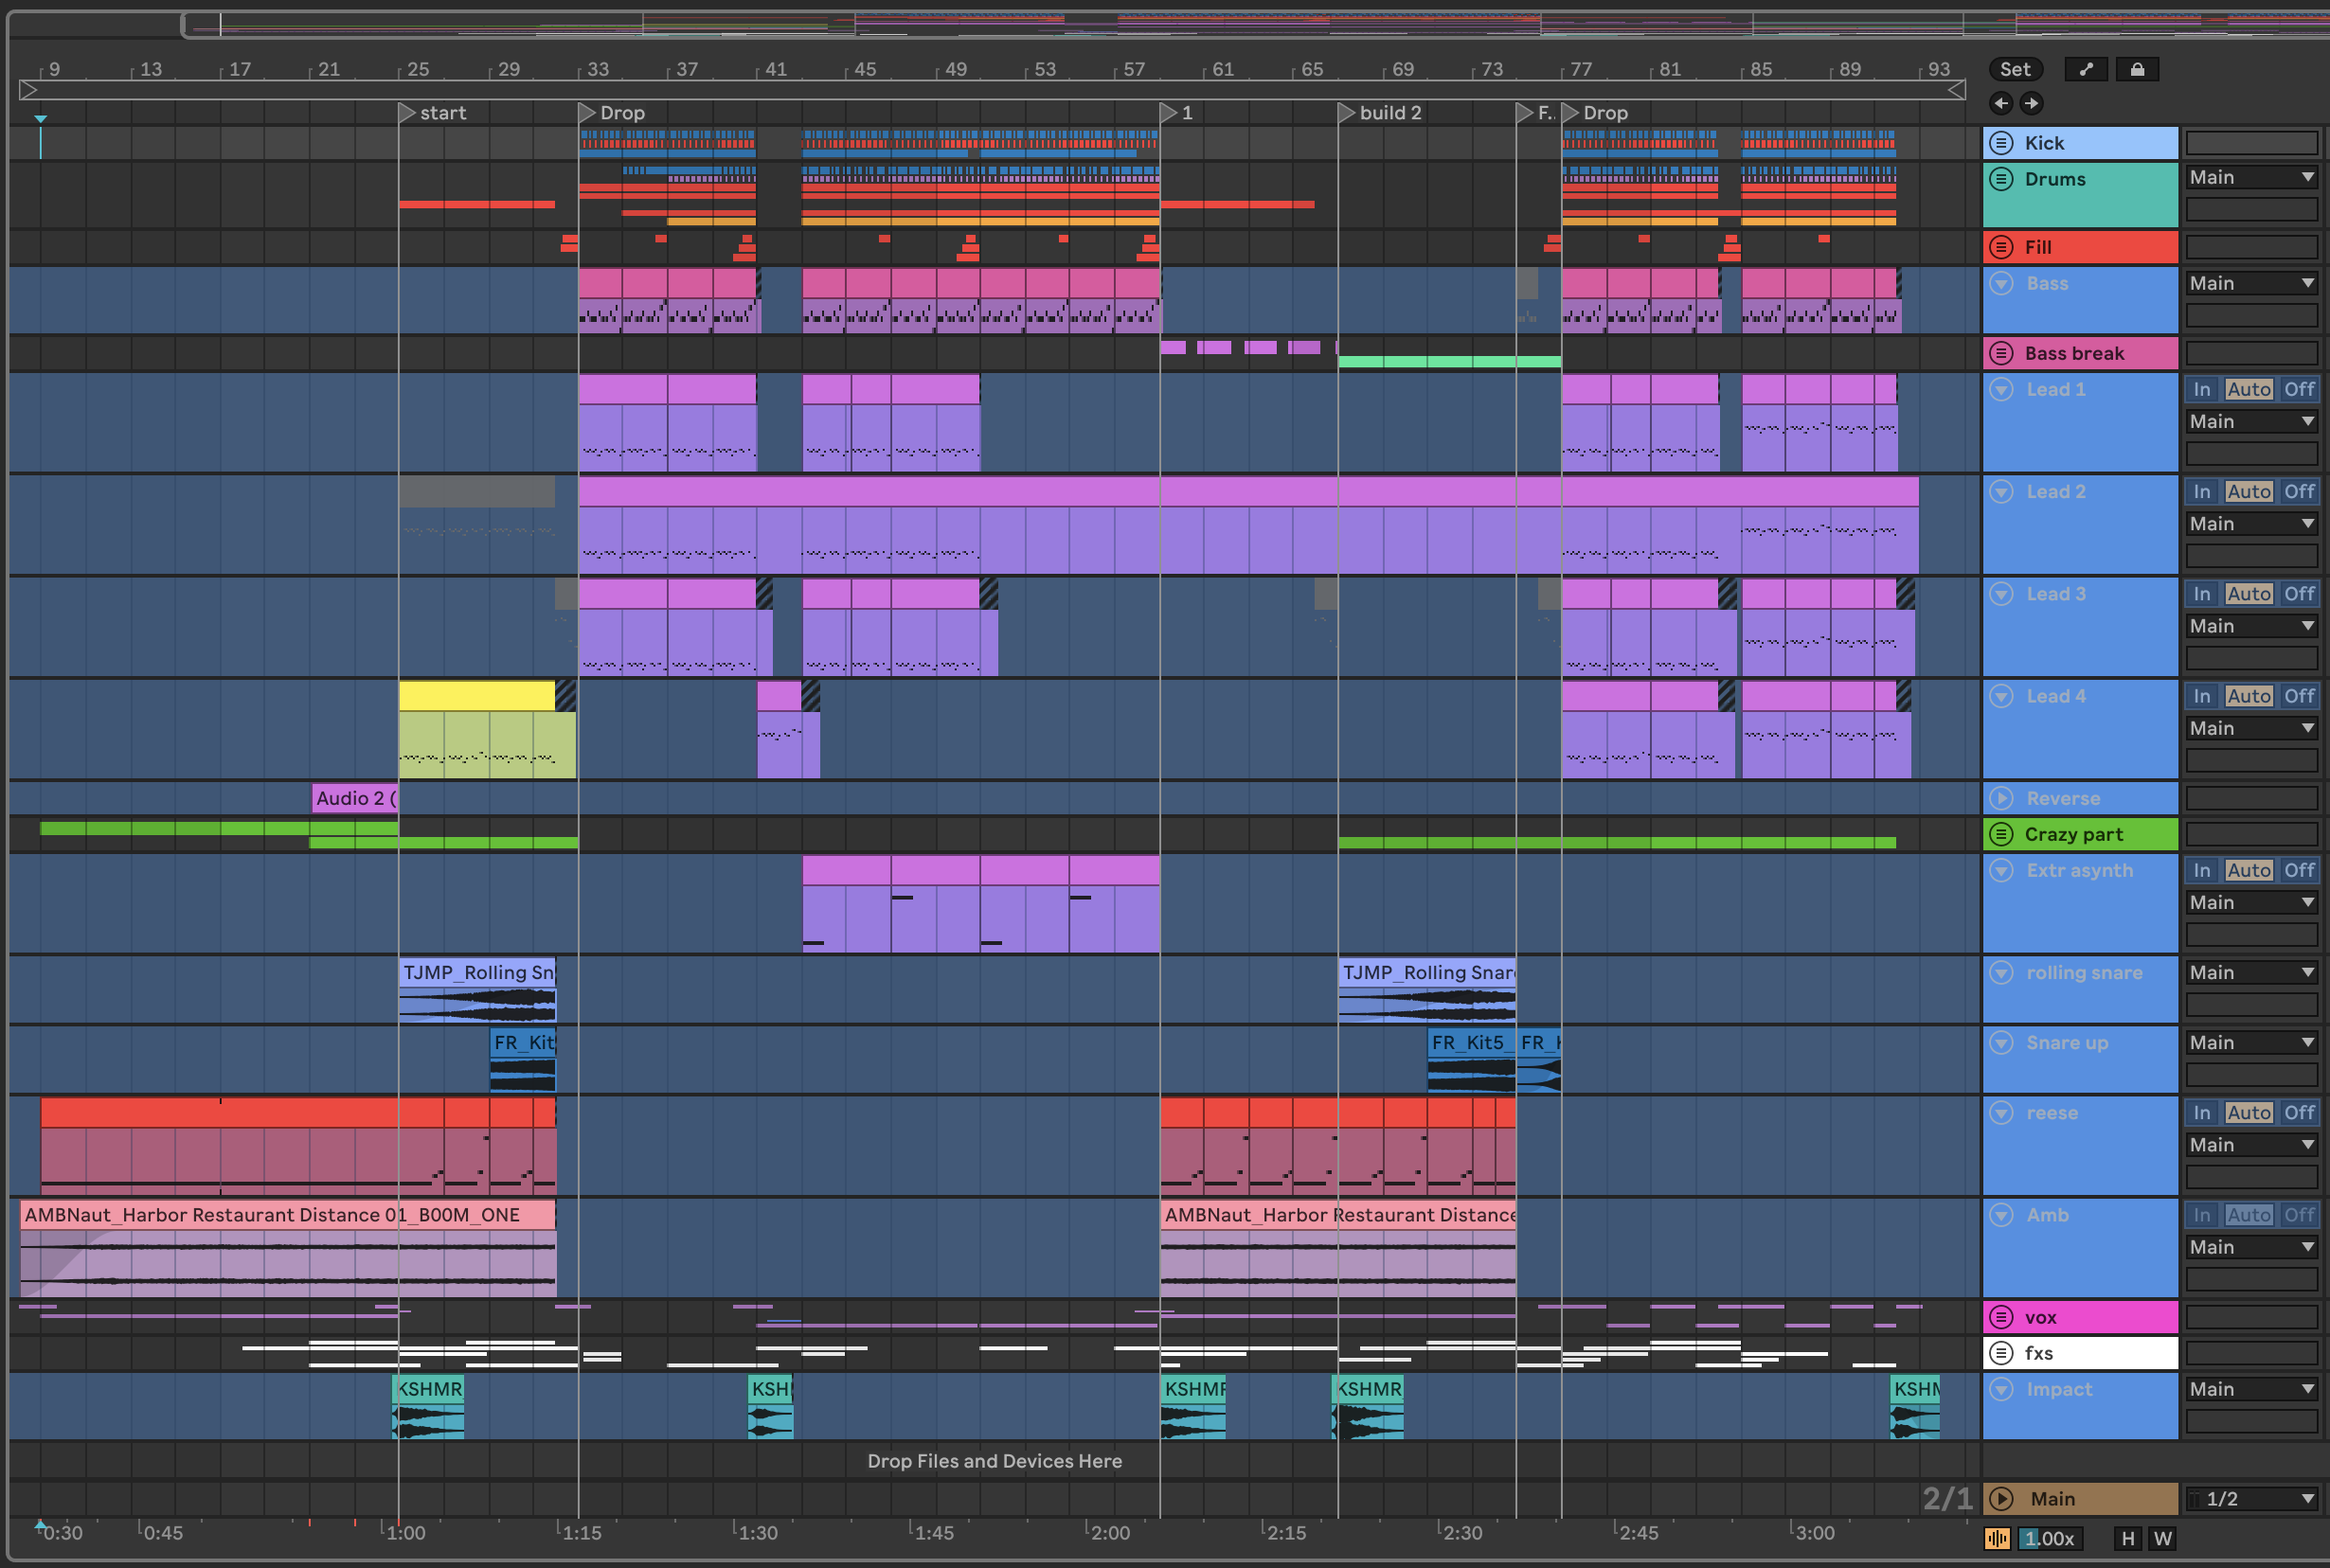Image resolution: width=2330 pixels, height=1568 pixels.
Task: Jump to previous locator arrow
Action: point(2001,103)
